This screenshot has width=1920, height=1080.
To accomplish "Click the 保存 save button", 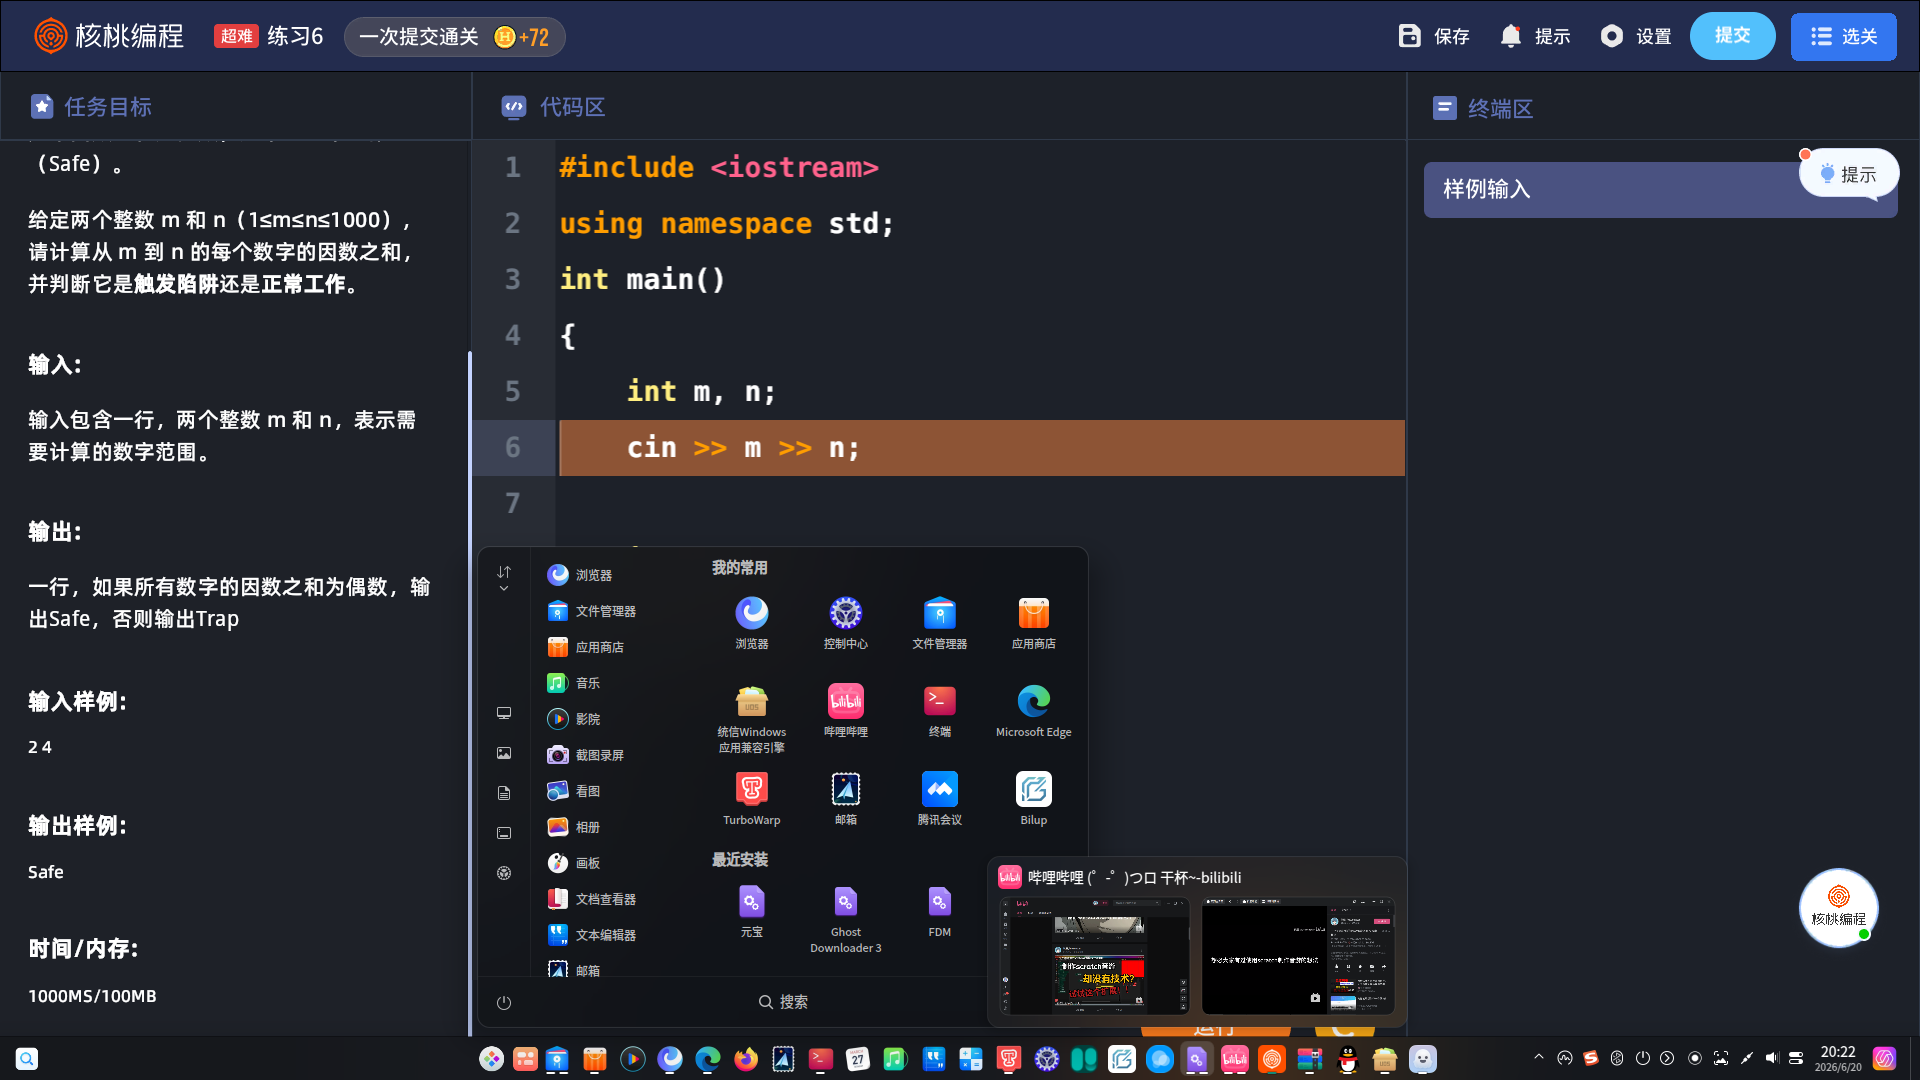I will click(1434, 36).
